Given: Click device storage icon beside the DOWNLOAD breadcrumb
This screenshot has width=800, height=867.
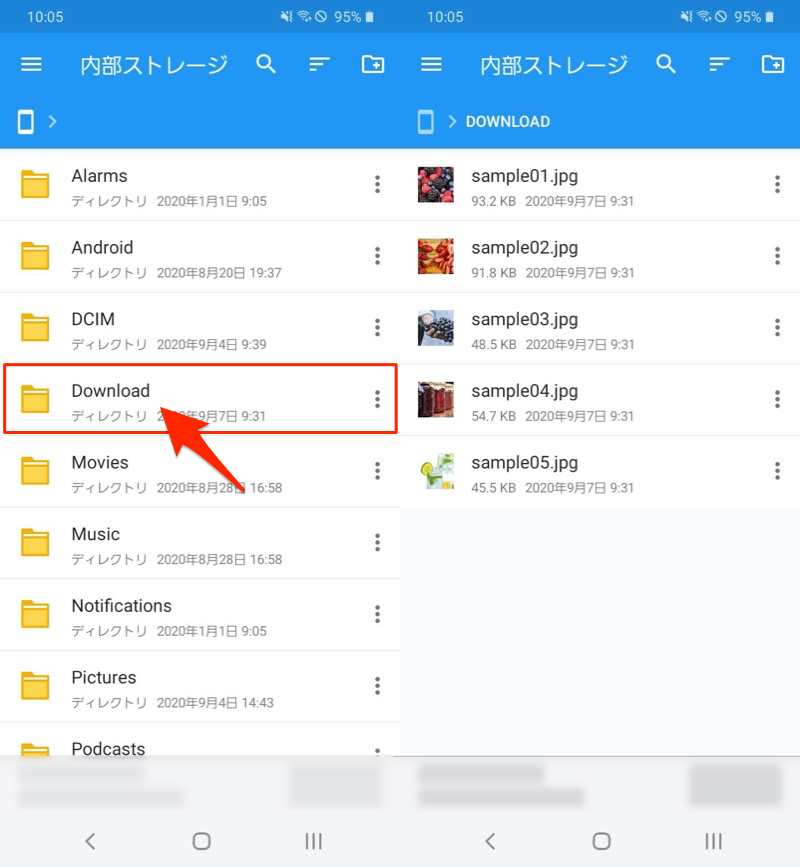Looking at the screenshot, I should click(426, 122).
